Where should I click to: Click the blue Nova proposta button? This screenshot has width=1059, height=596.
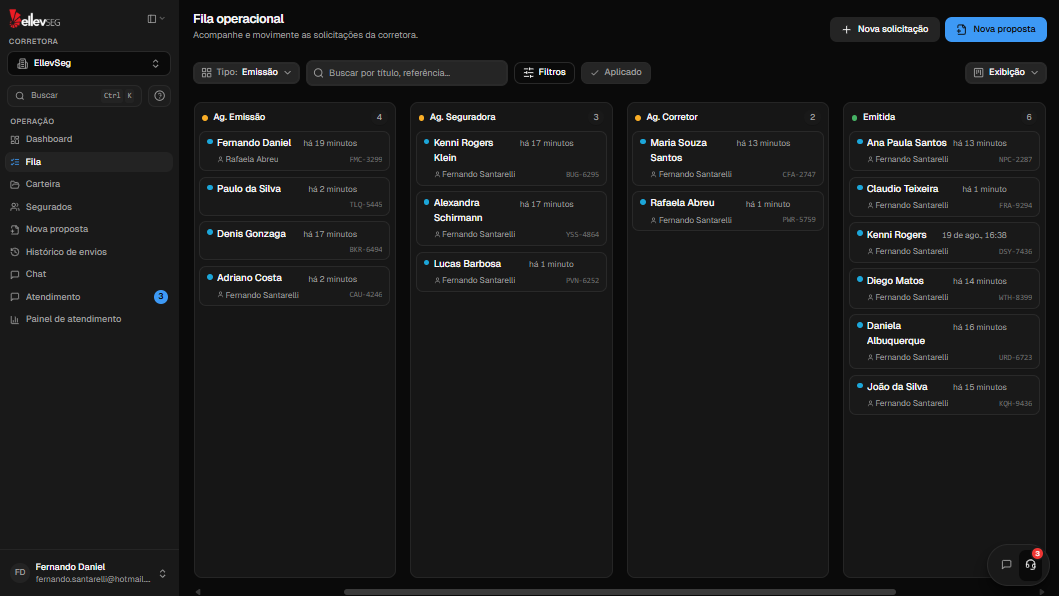pos(996,29)
